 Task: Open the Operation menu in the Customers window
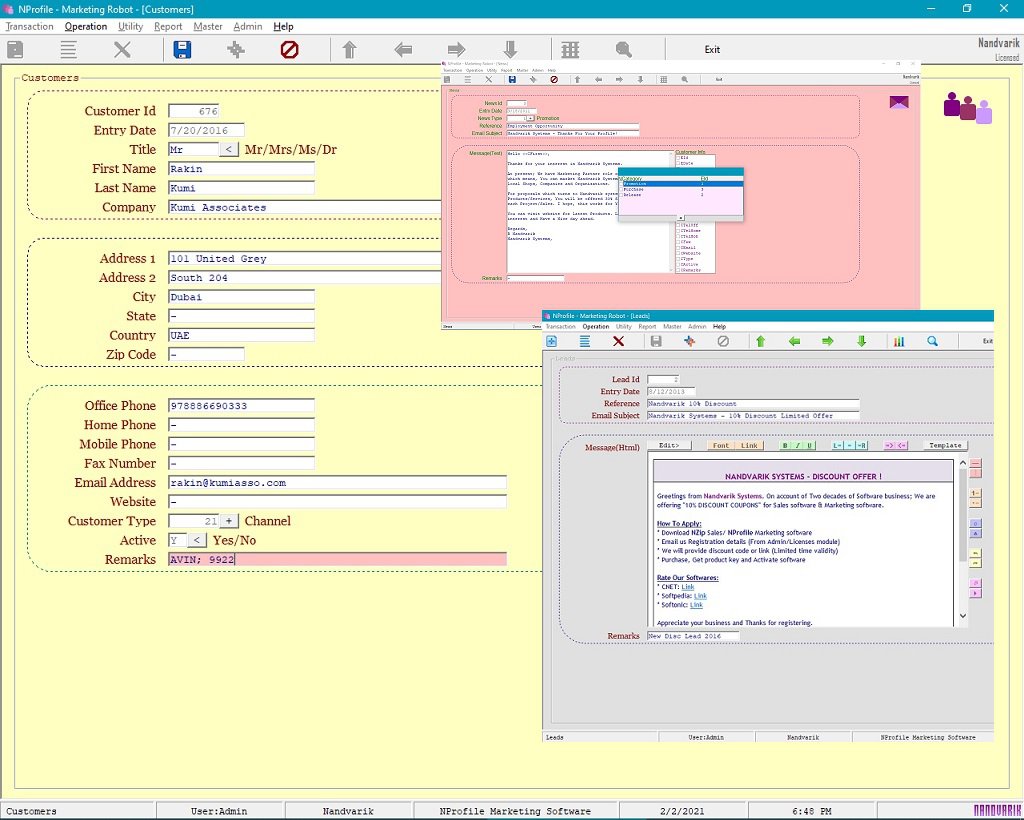86,27
